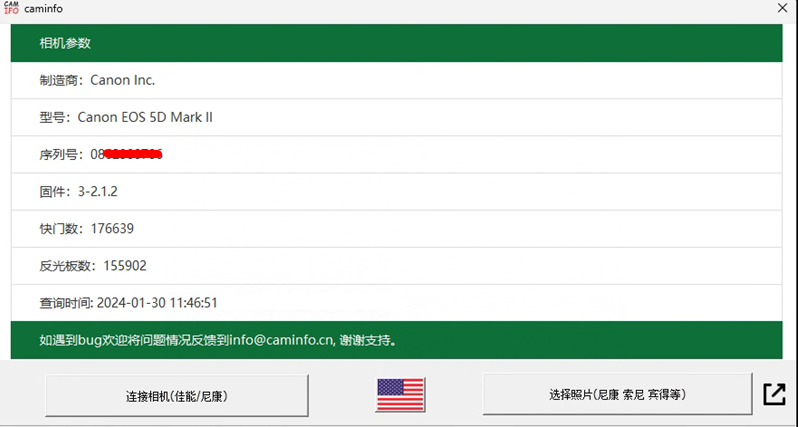Close the caminfo window
Viewport: 798px width, 427px height.
click(782, 8)
